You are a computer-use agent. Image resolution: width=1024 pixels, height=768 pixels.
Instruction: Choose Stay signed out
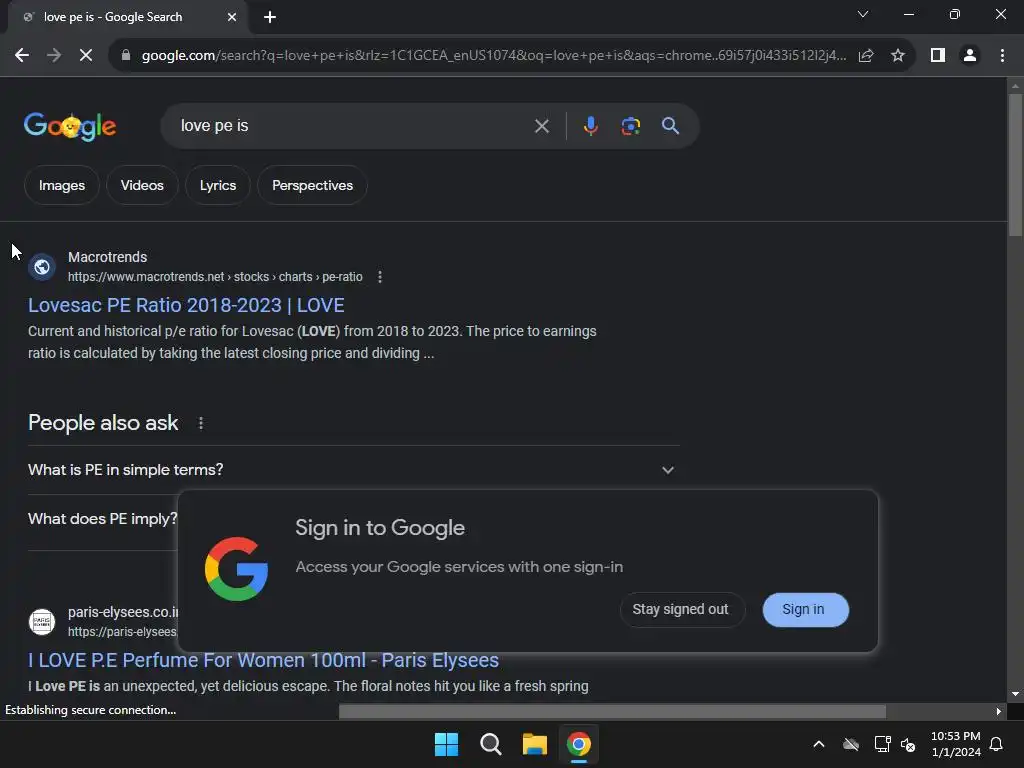point(680,609)
